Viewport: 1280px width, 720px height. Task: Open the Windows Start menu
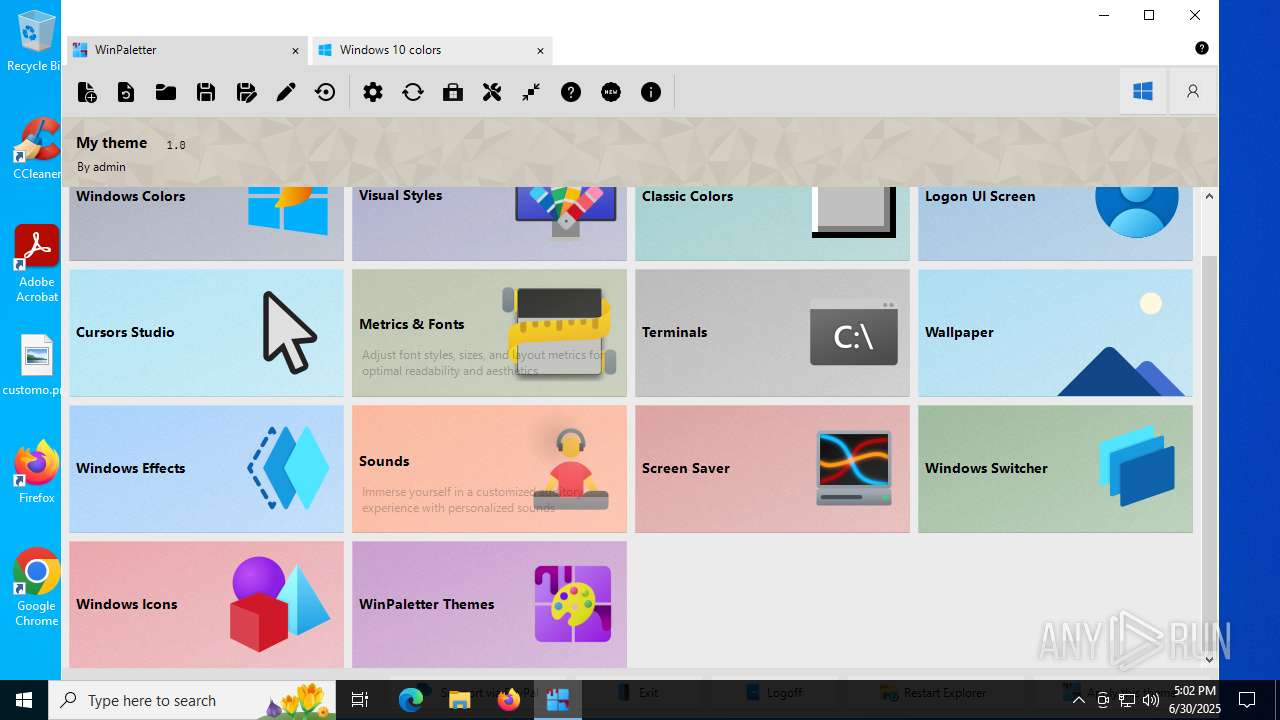[x=24, y=700]
